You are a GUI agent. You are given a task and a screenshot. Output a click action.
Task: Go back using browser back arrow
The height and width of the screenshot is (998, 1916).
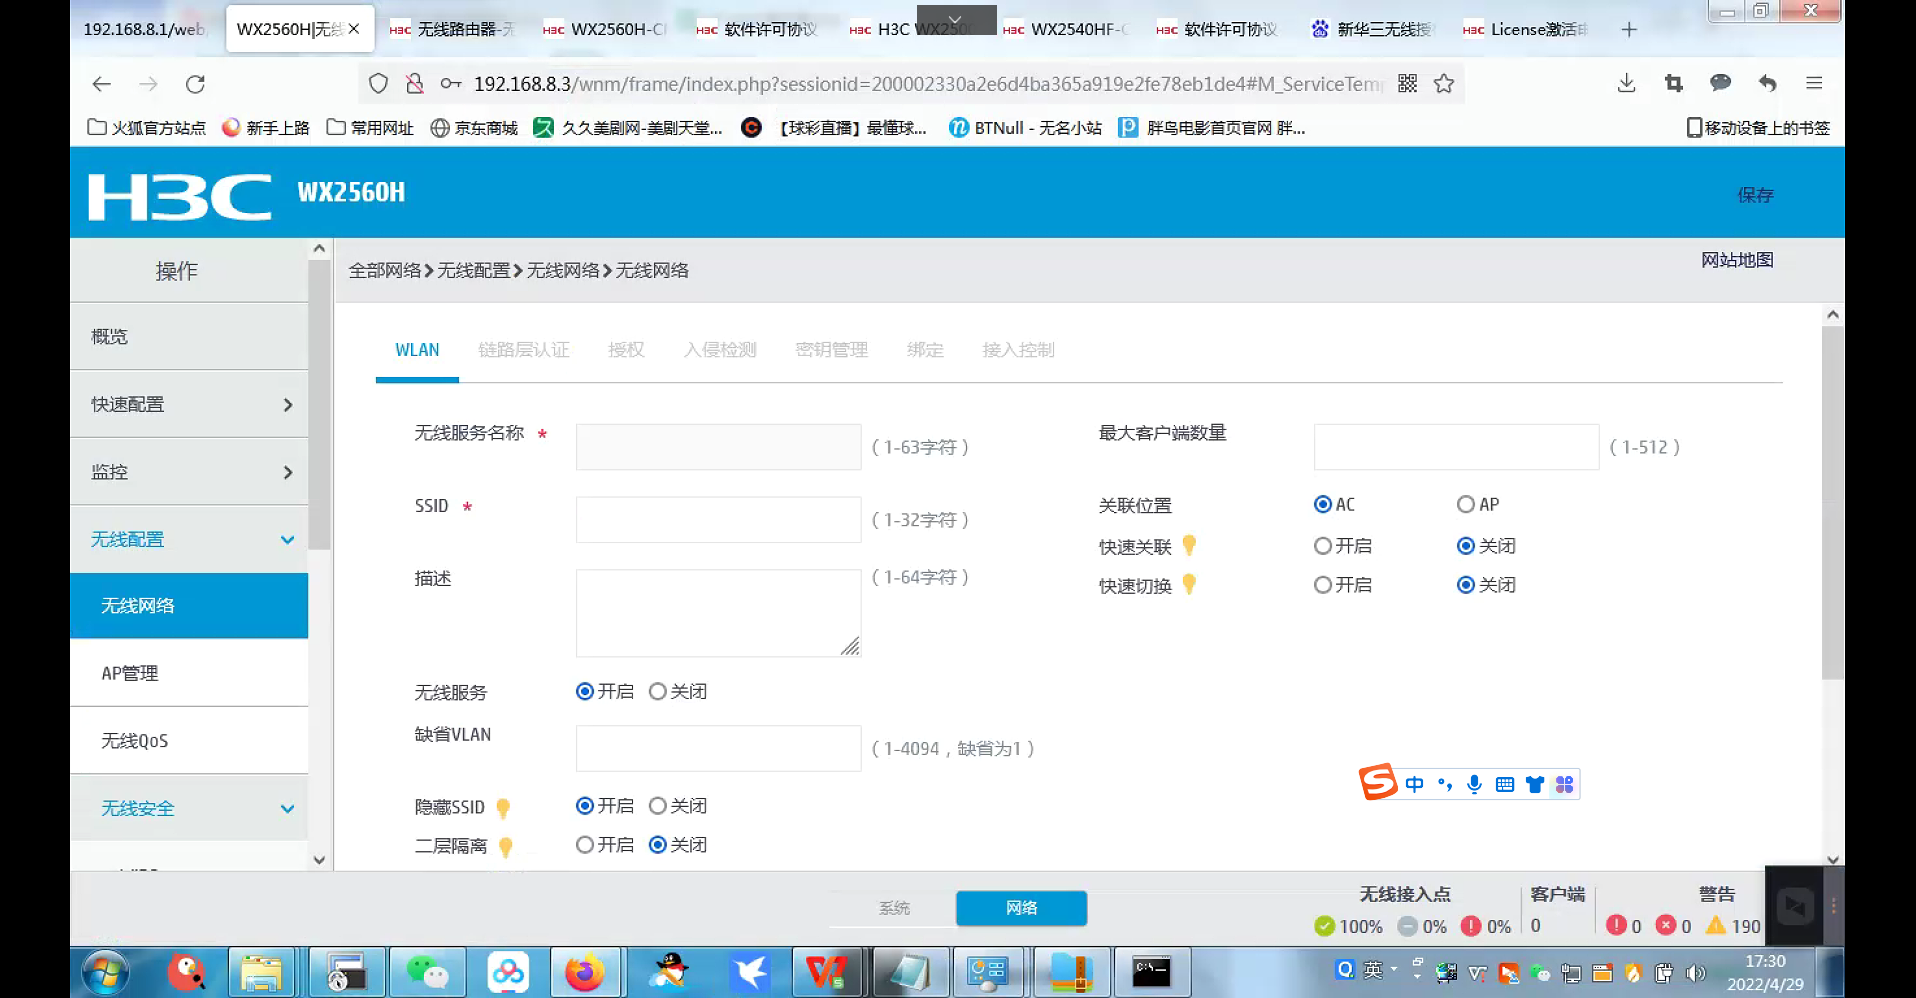(x=102, y=84)
